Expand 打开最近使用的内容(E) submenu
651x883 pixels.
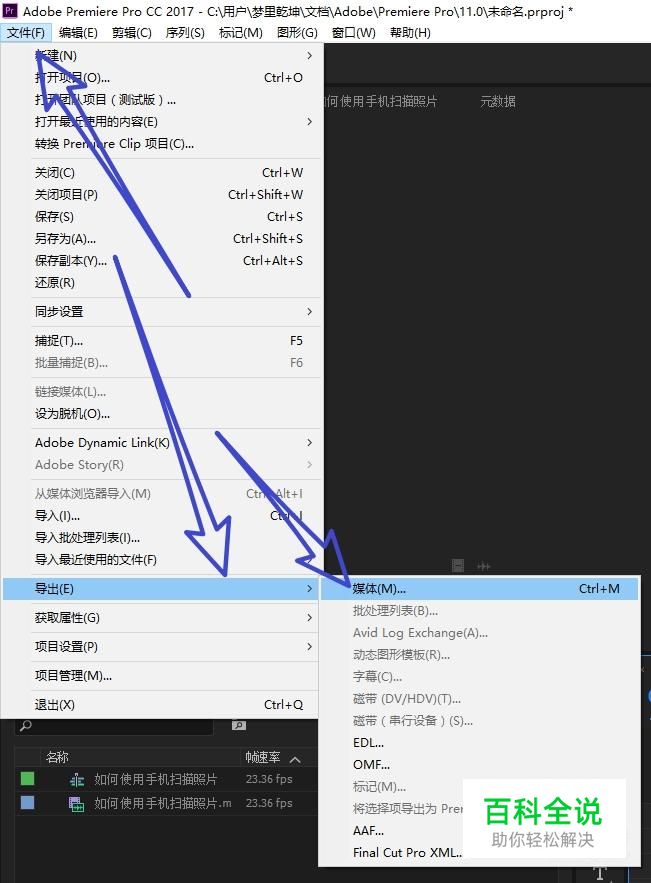(163, 122)
